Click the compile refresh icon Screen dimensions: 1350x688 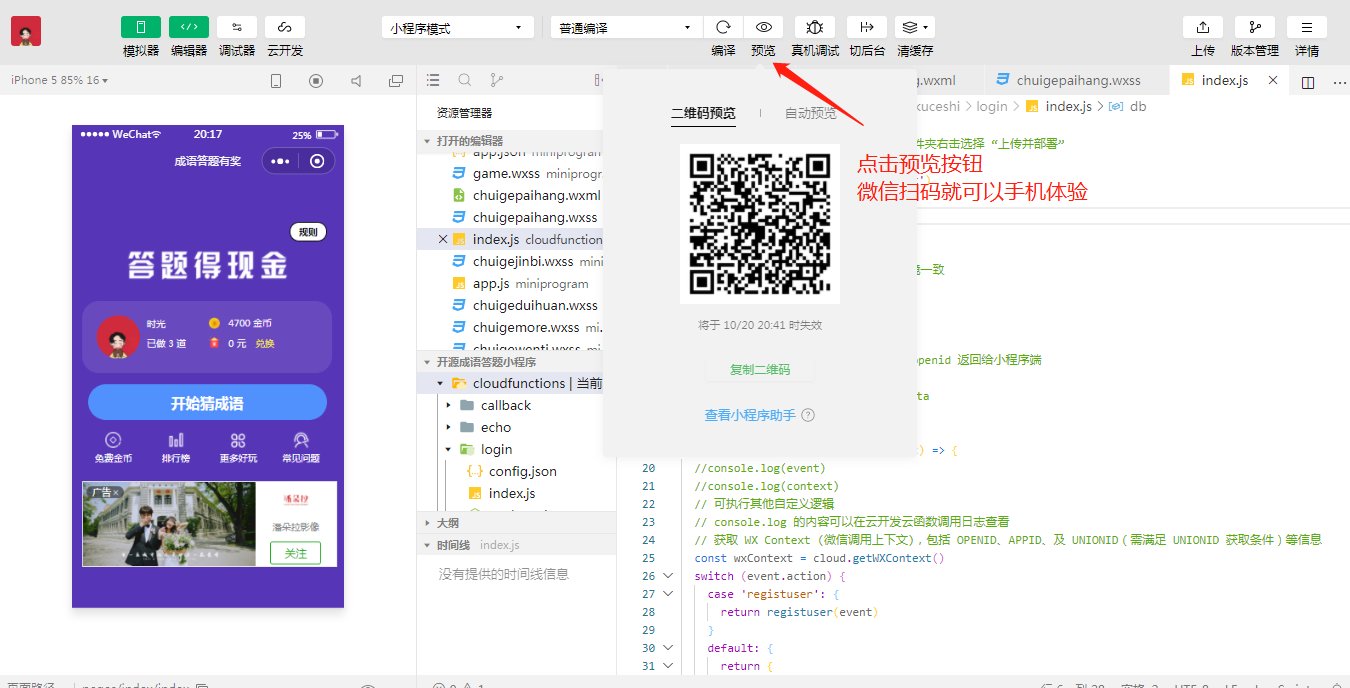pos(723,27)
